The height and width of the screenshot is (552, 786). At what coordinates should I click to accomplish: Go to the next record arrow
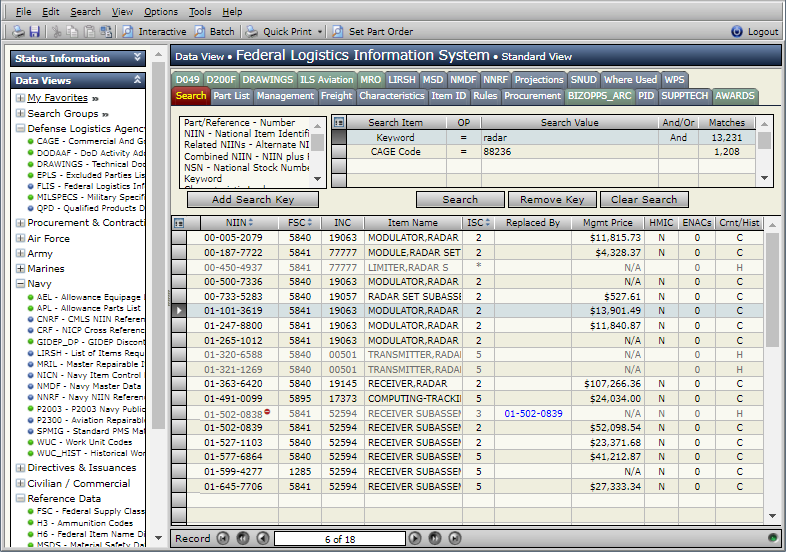point(415,538)
